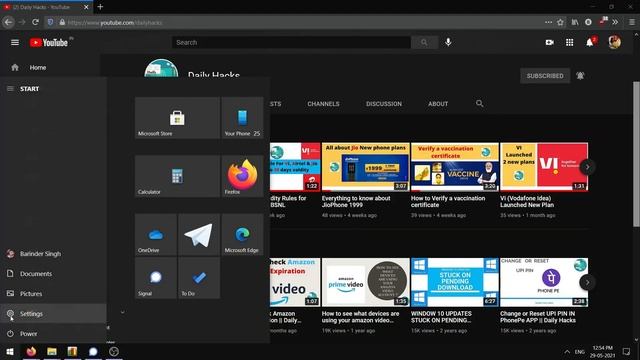Open the Telegram paper plane tile
Screen dimensions: 640x360
199,235
